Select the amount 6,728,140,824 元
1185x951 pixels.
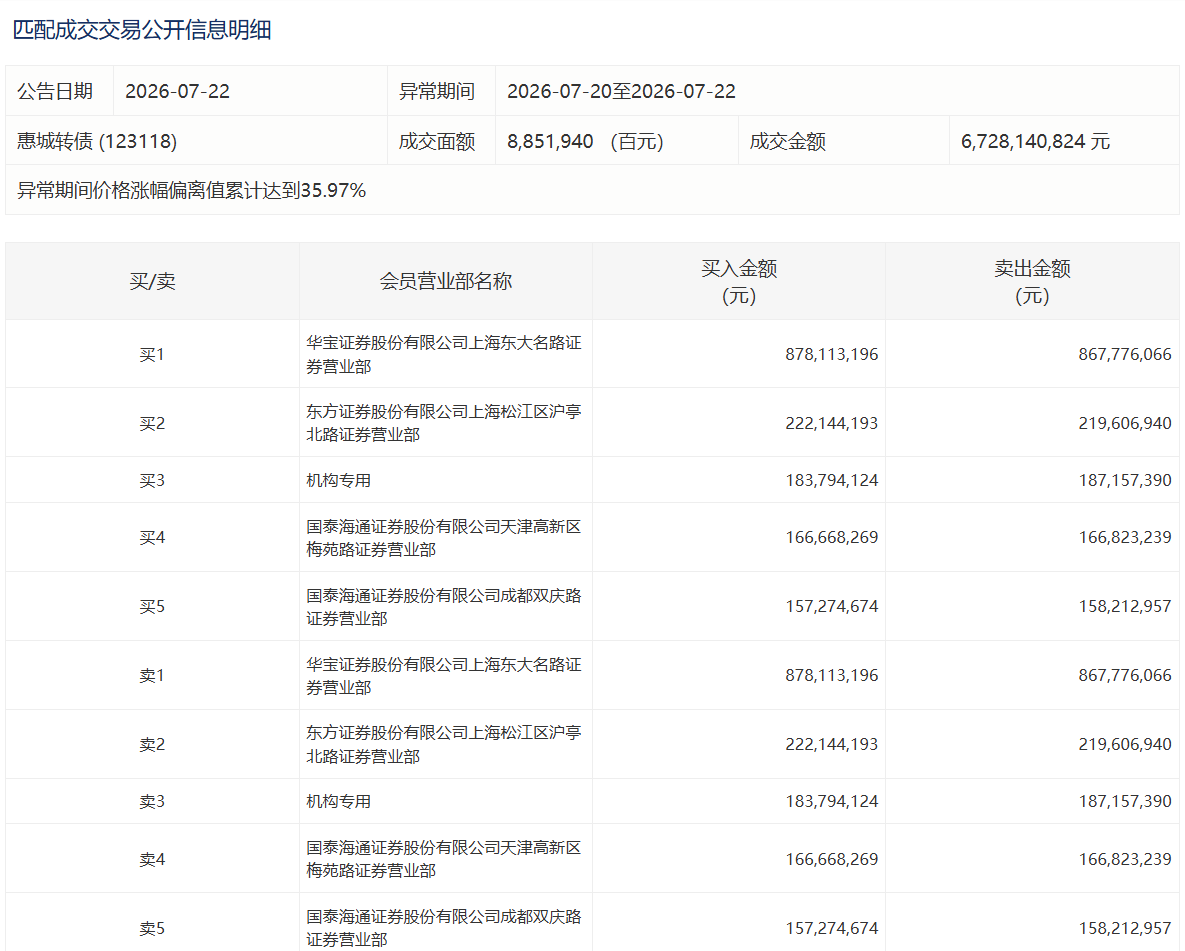click(1035, 141)
